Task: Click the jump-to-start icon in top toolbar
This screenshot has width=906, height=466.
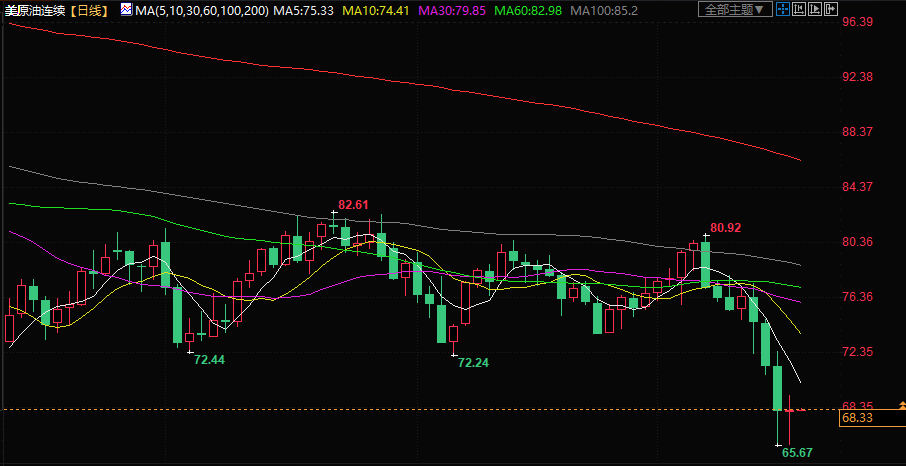Action: click(x=802, y=9)
